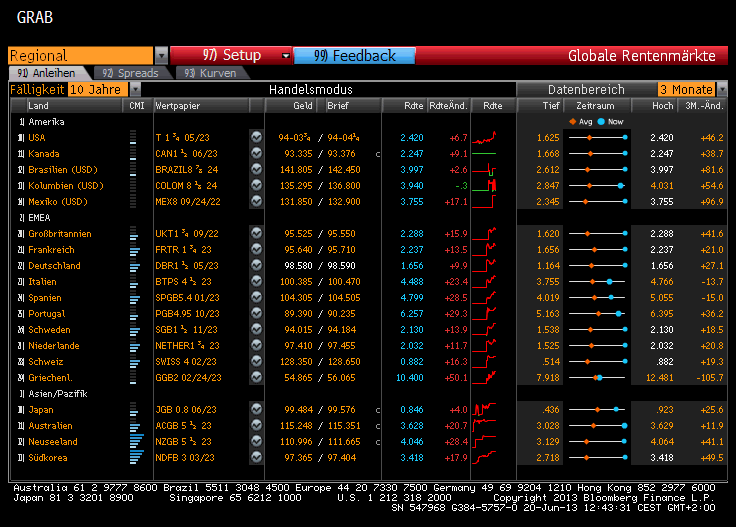Screen dimensions: 736x527
Task: Open the USA yield sparkline chart
Action: coord(484,137)
